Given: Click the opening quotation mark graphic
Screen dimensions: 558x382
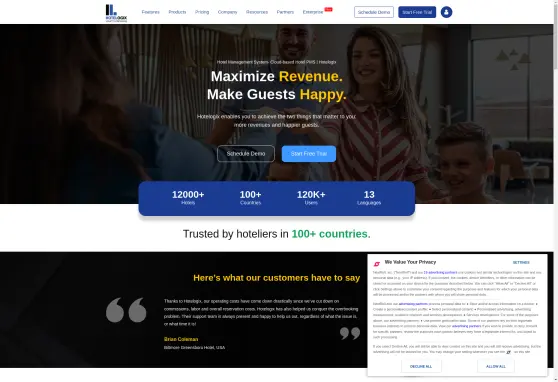Looking at the screenshot, I should click(x=126, y=310).
